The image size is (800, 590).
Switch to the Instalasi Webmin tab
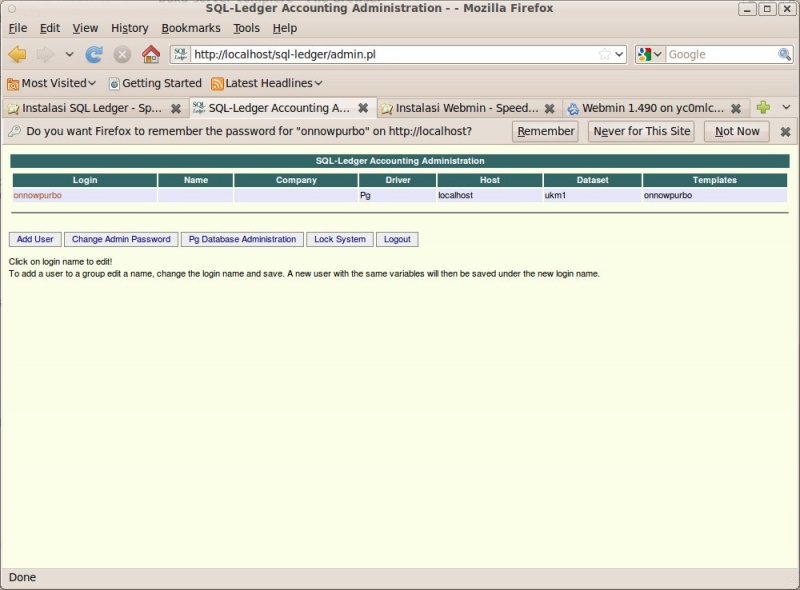(450, 107)
